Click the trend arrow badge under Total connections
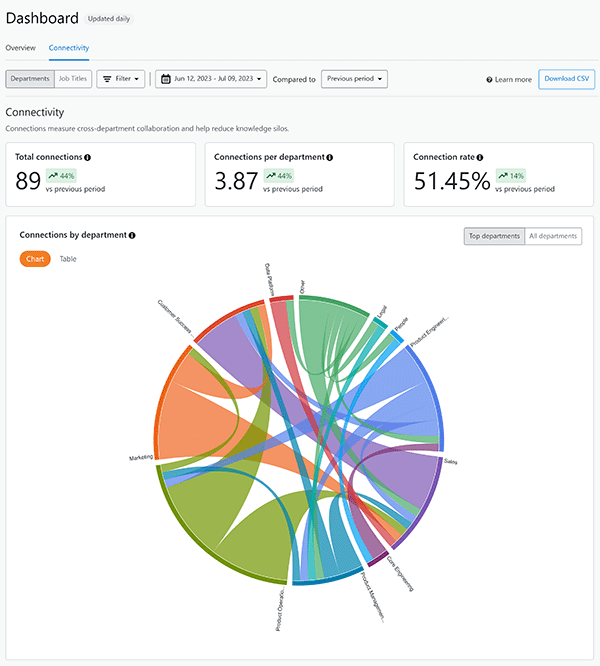Image resolution: width=600 pixels, height=666 pixels. coord(62,176)
